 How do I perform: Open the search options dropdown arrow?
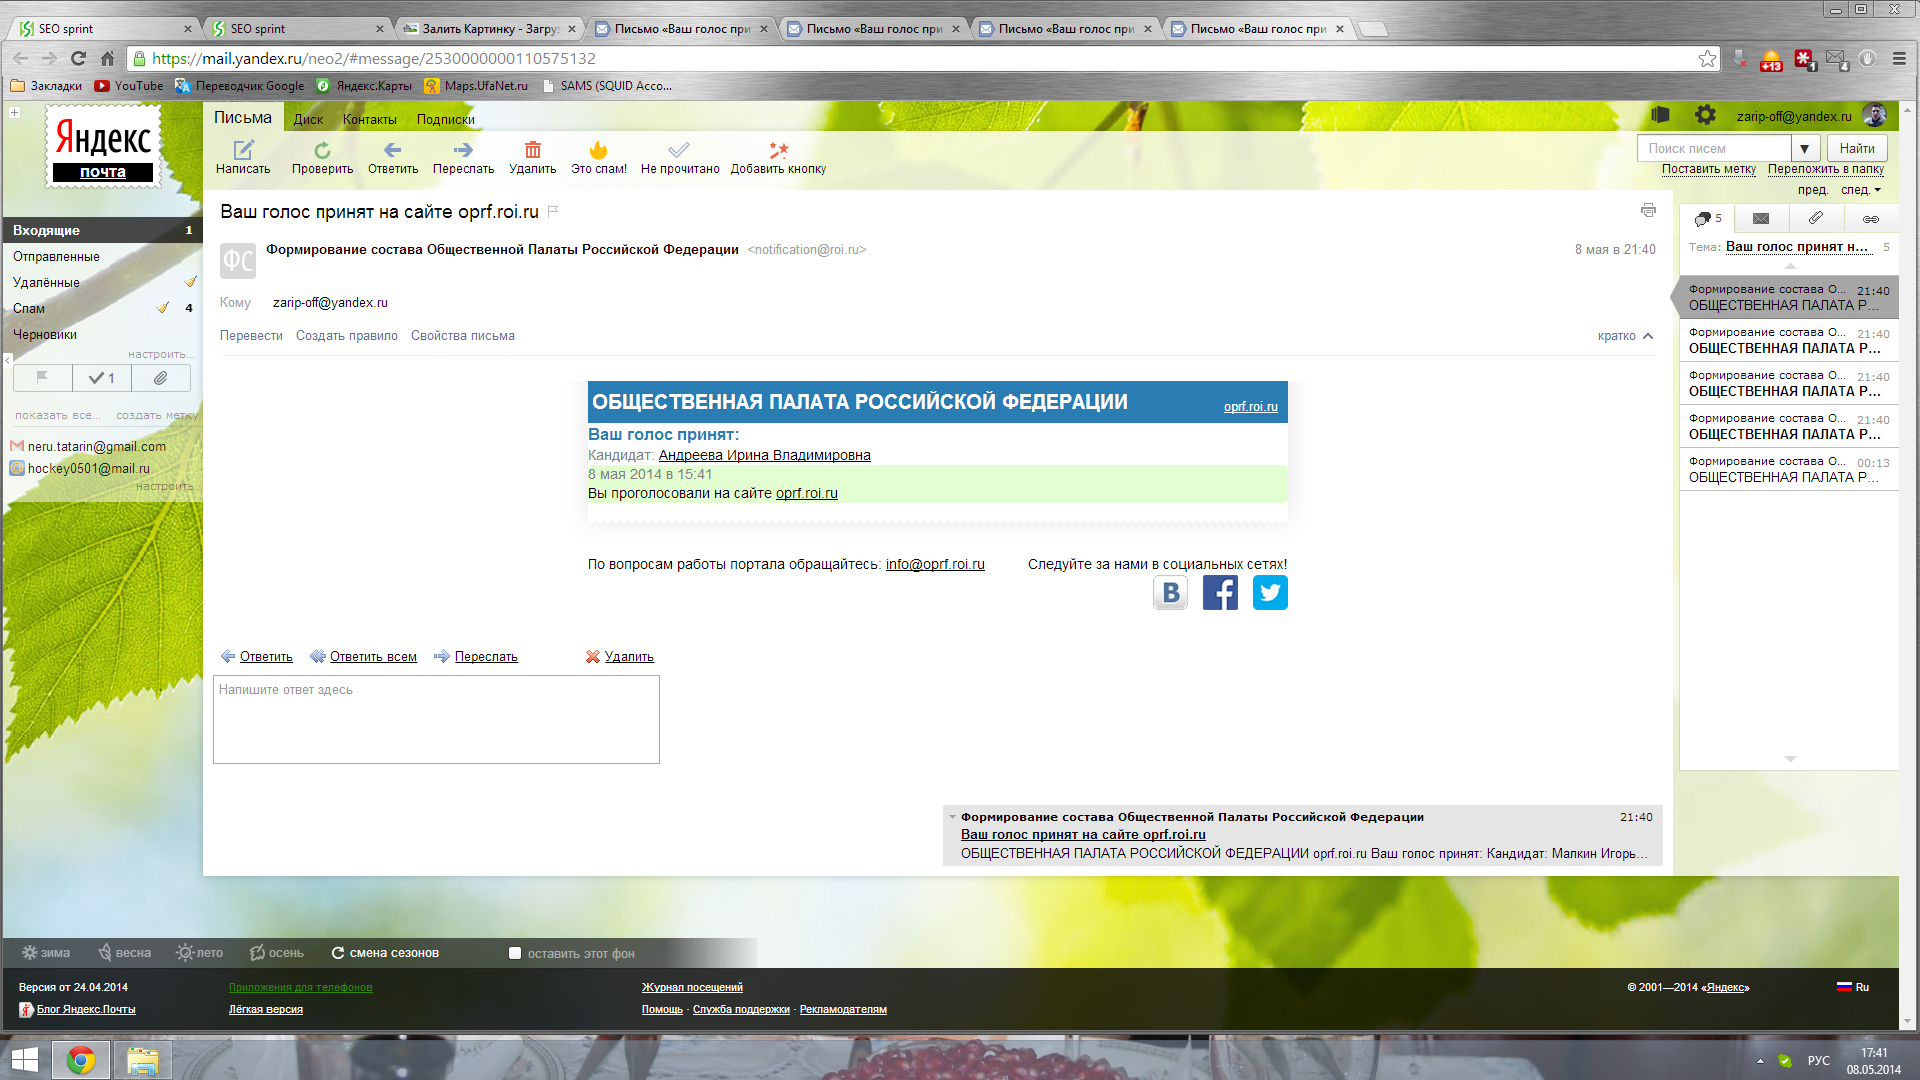pos(1804,149)
